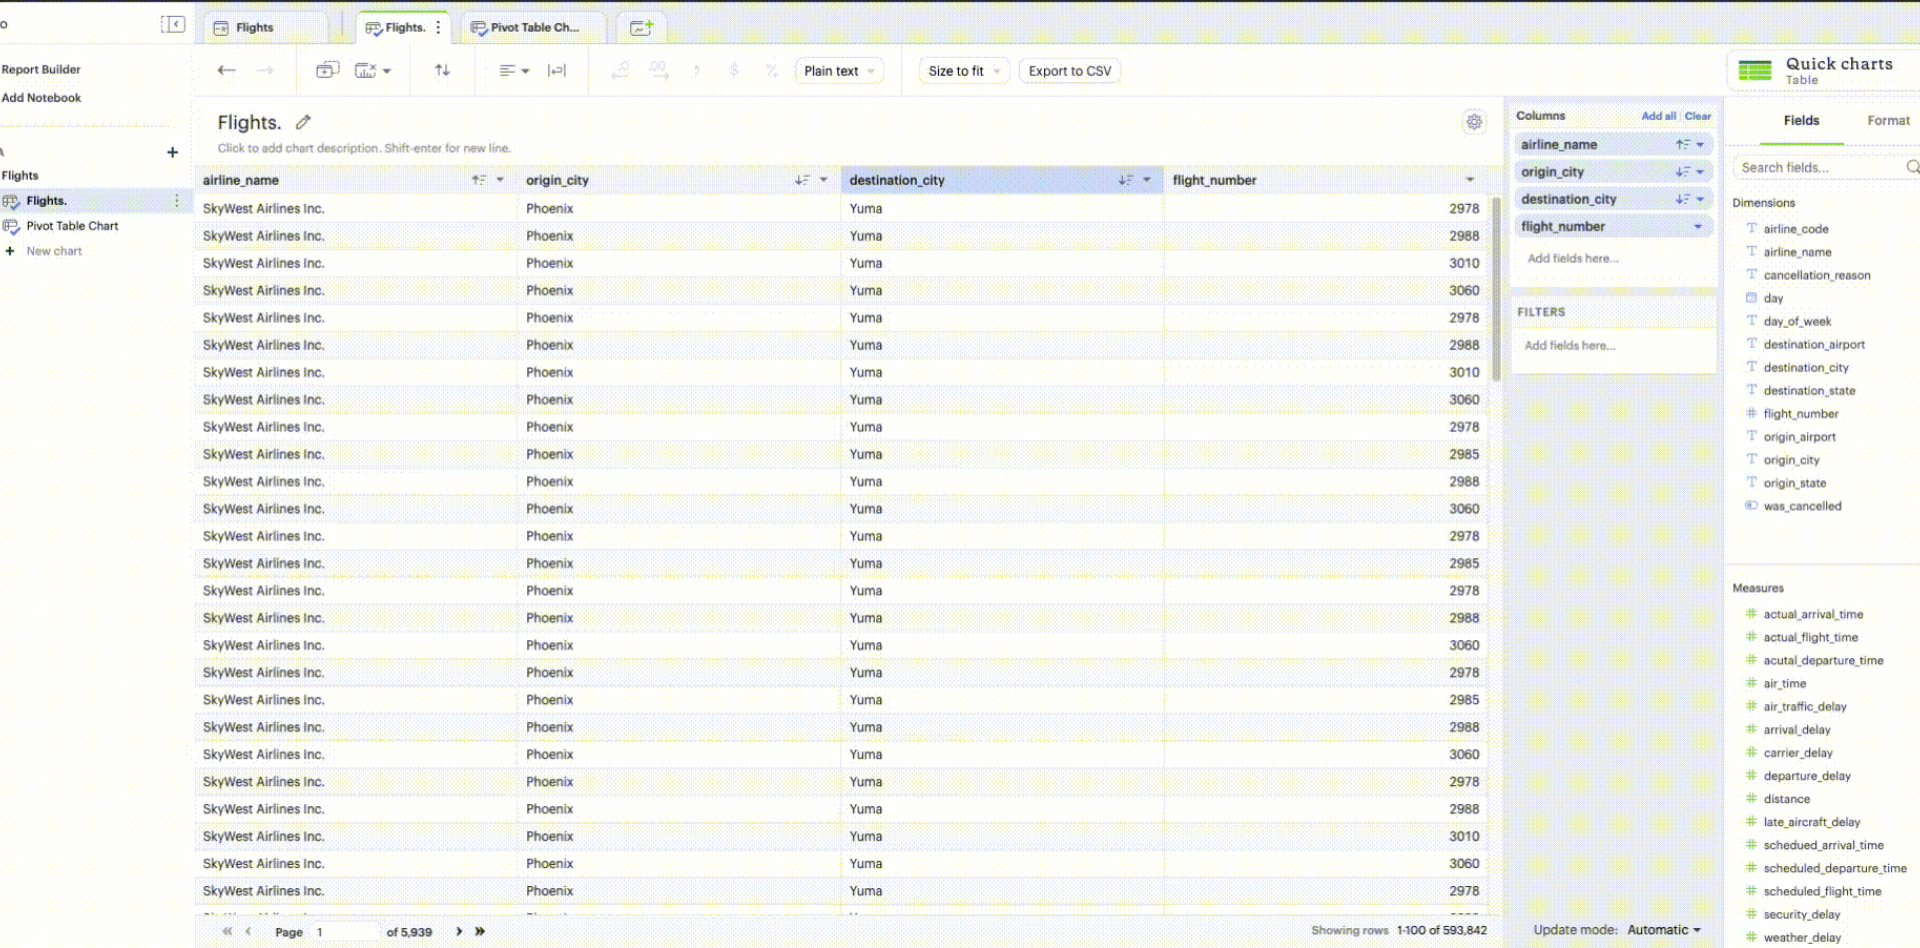Edit the Flights title with pencil icon
This screenshot has height=948, width=1920.
click(x=304, y=122)
